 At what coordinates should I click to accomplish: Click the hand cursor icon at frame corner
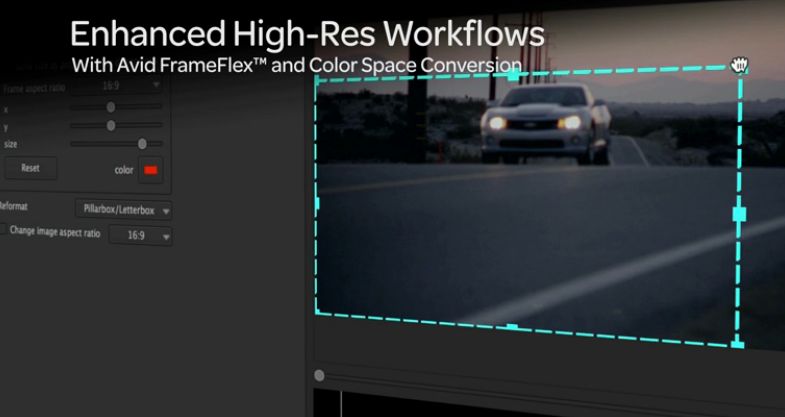[739, 65]
